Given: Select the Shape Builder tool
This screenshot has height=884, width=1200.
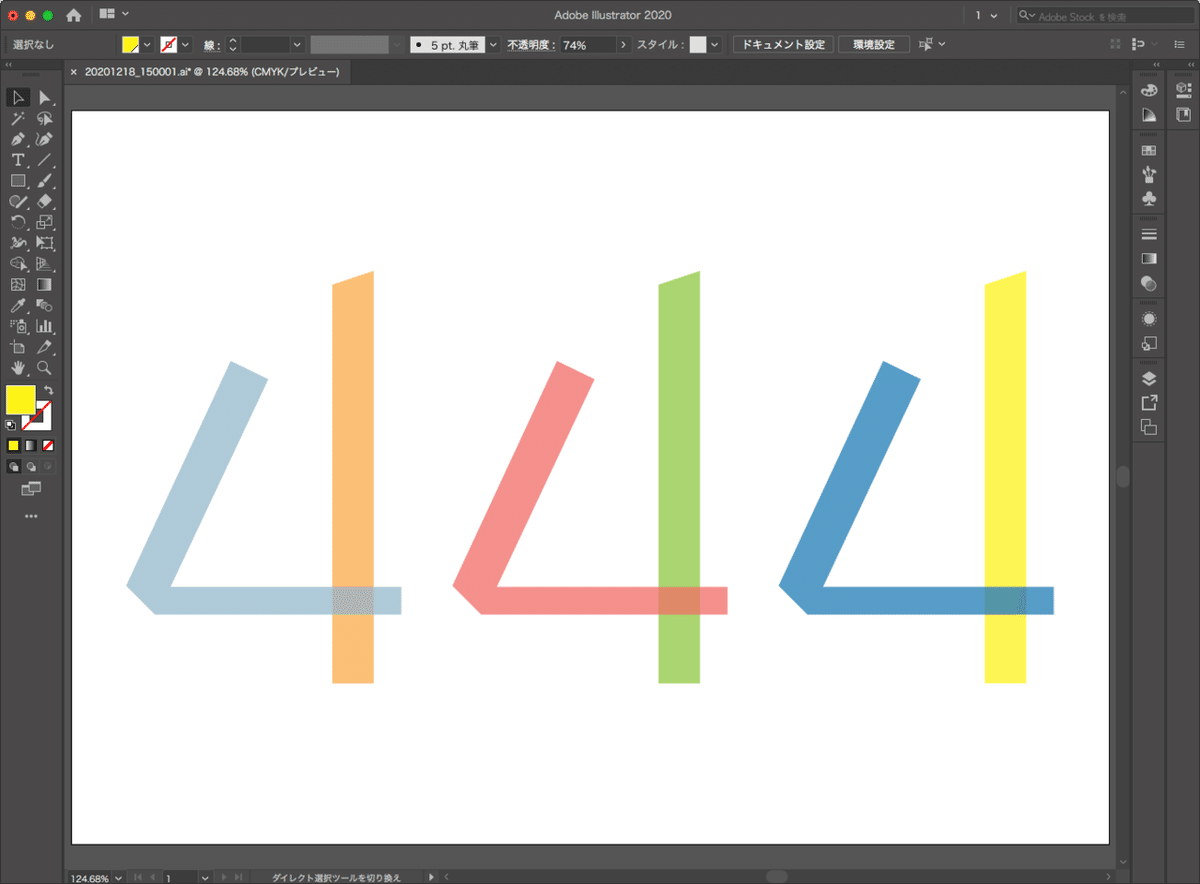Looking at the screenshot, I should pyautogui.click(x=18, y=264).
